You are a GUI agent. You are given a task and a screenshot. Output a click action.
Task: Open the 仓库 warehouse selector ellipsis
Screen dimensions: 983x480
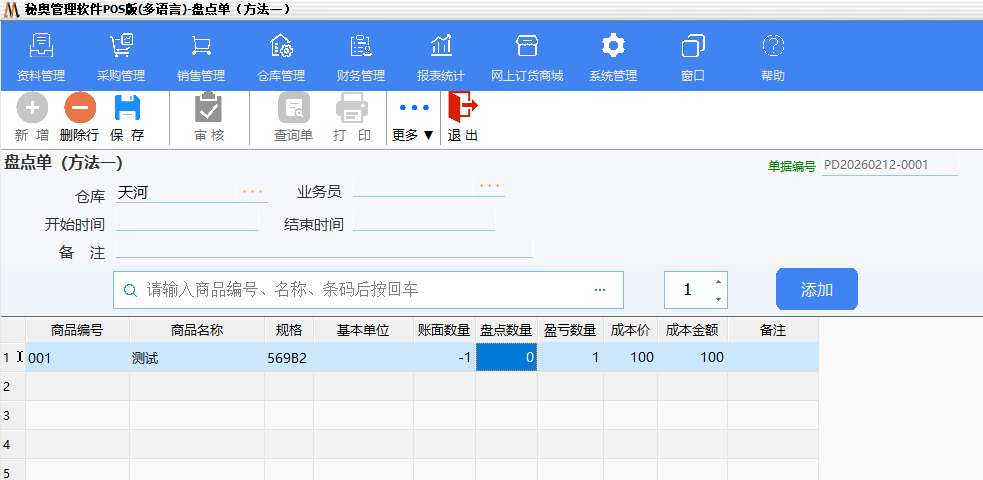click(x=252, y=191)
